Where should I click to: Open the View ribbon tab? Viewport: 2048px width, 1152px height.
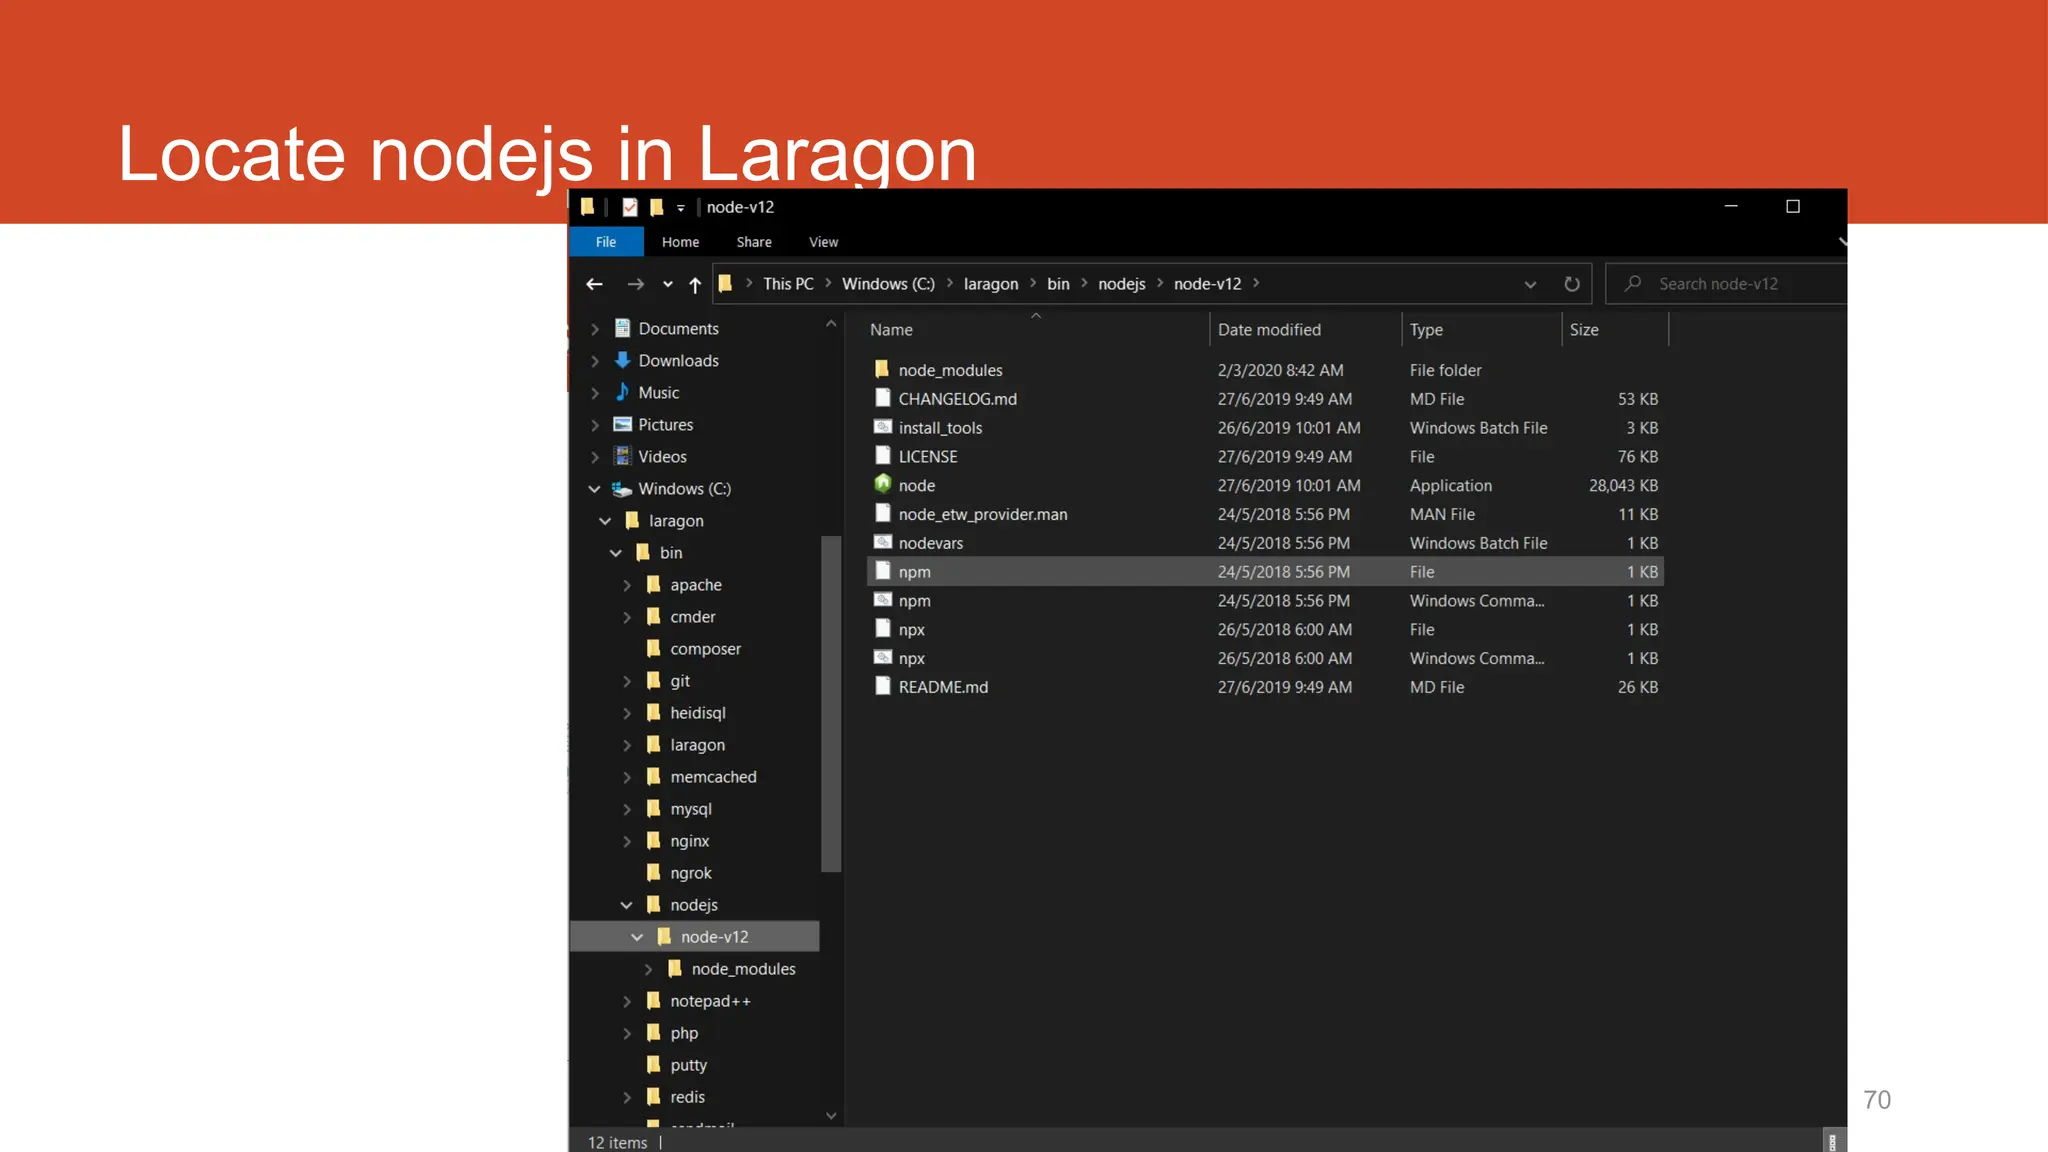coord(824,242)
